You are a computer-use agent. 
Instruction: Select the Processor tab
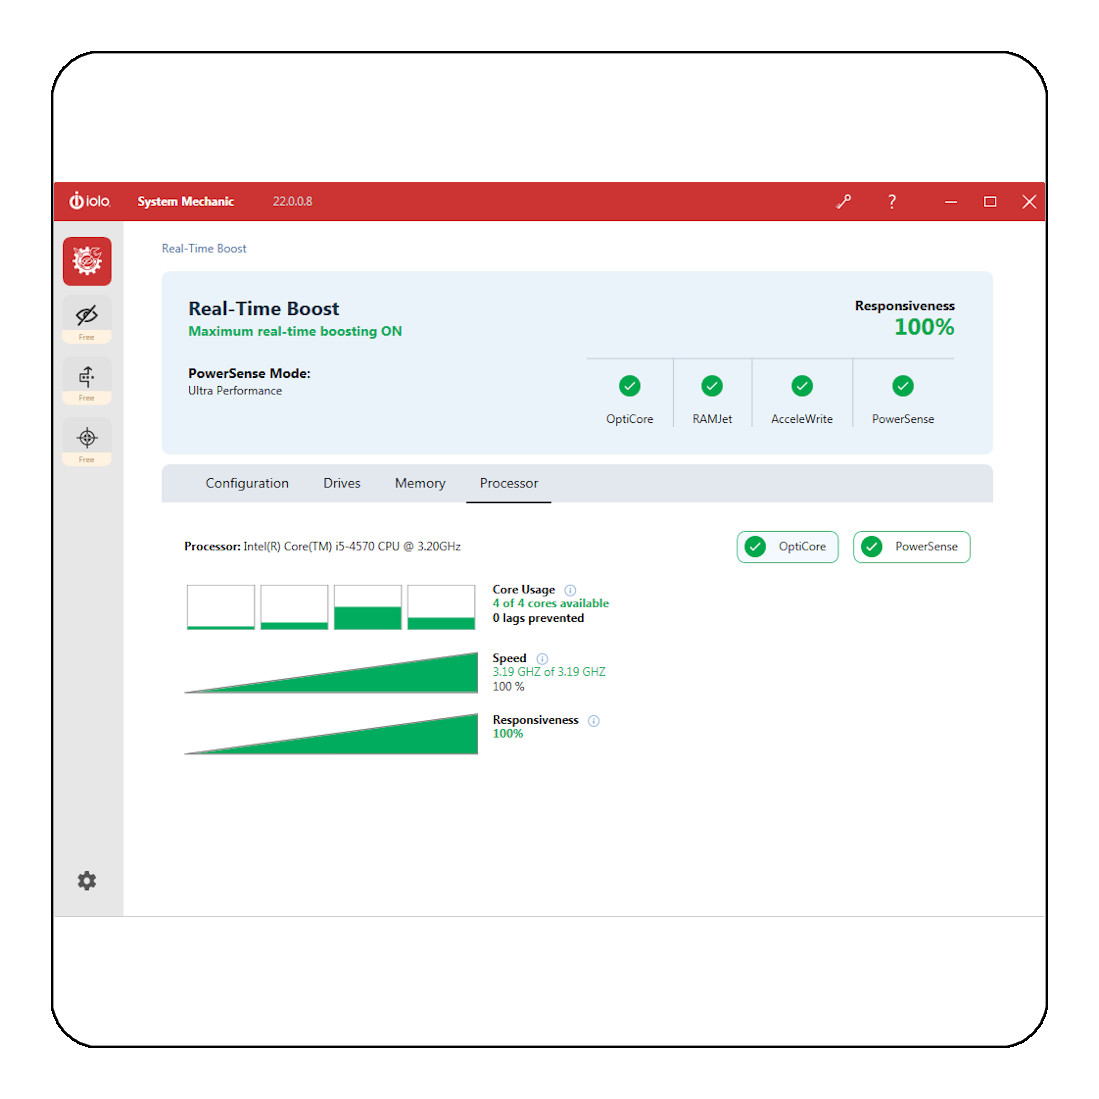[x=509, y=483]
